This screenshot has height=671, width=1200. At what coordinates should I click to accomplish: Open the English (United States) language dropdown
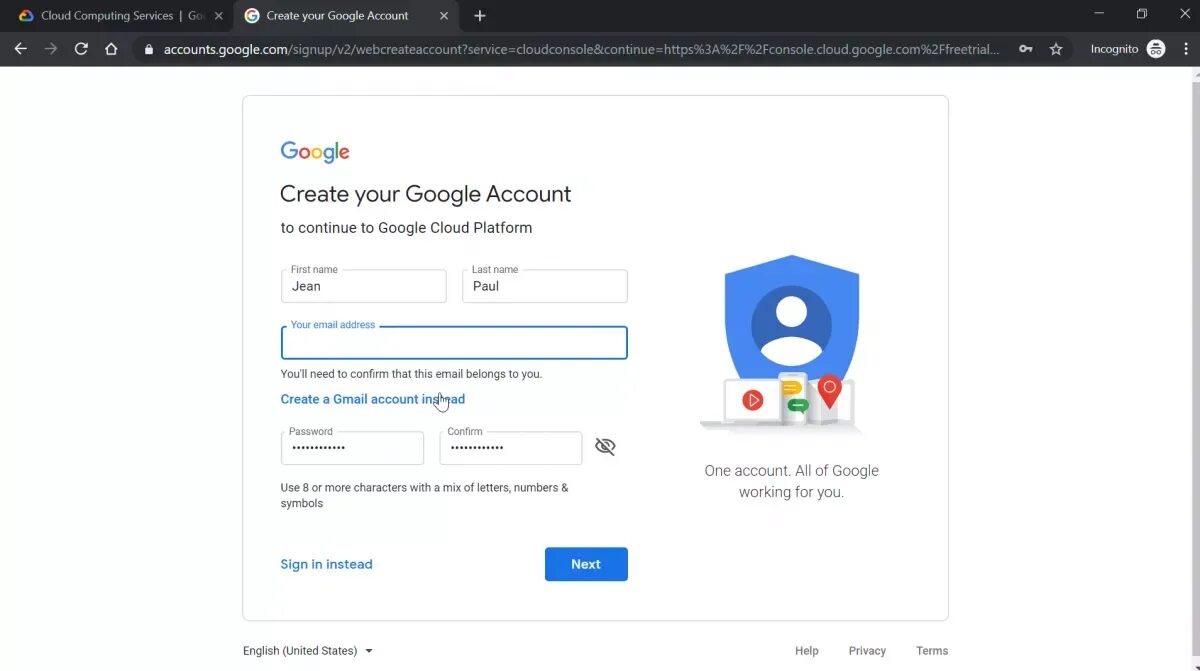[x=308, y=651]
